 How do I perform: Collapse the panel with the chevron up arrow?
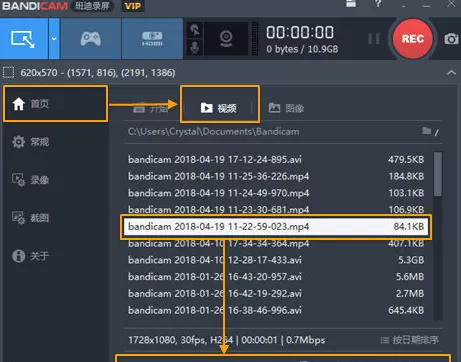(x=451, y=72)
